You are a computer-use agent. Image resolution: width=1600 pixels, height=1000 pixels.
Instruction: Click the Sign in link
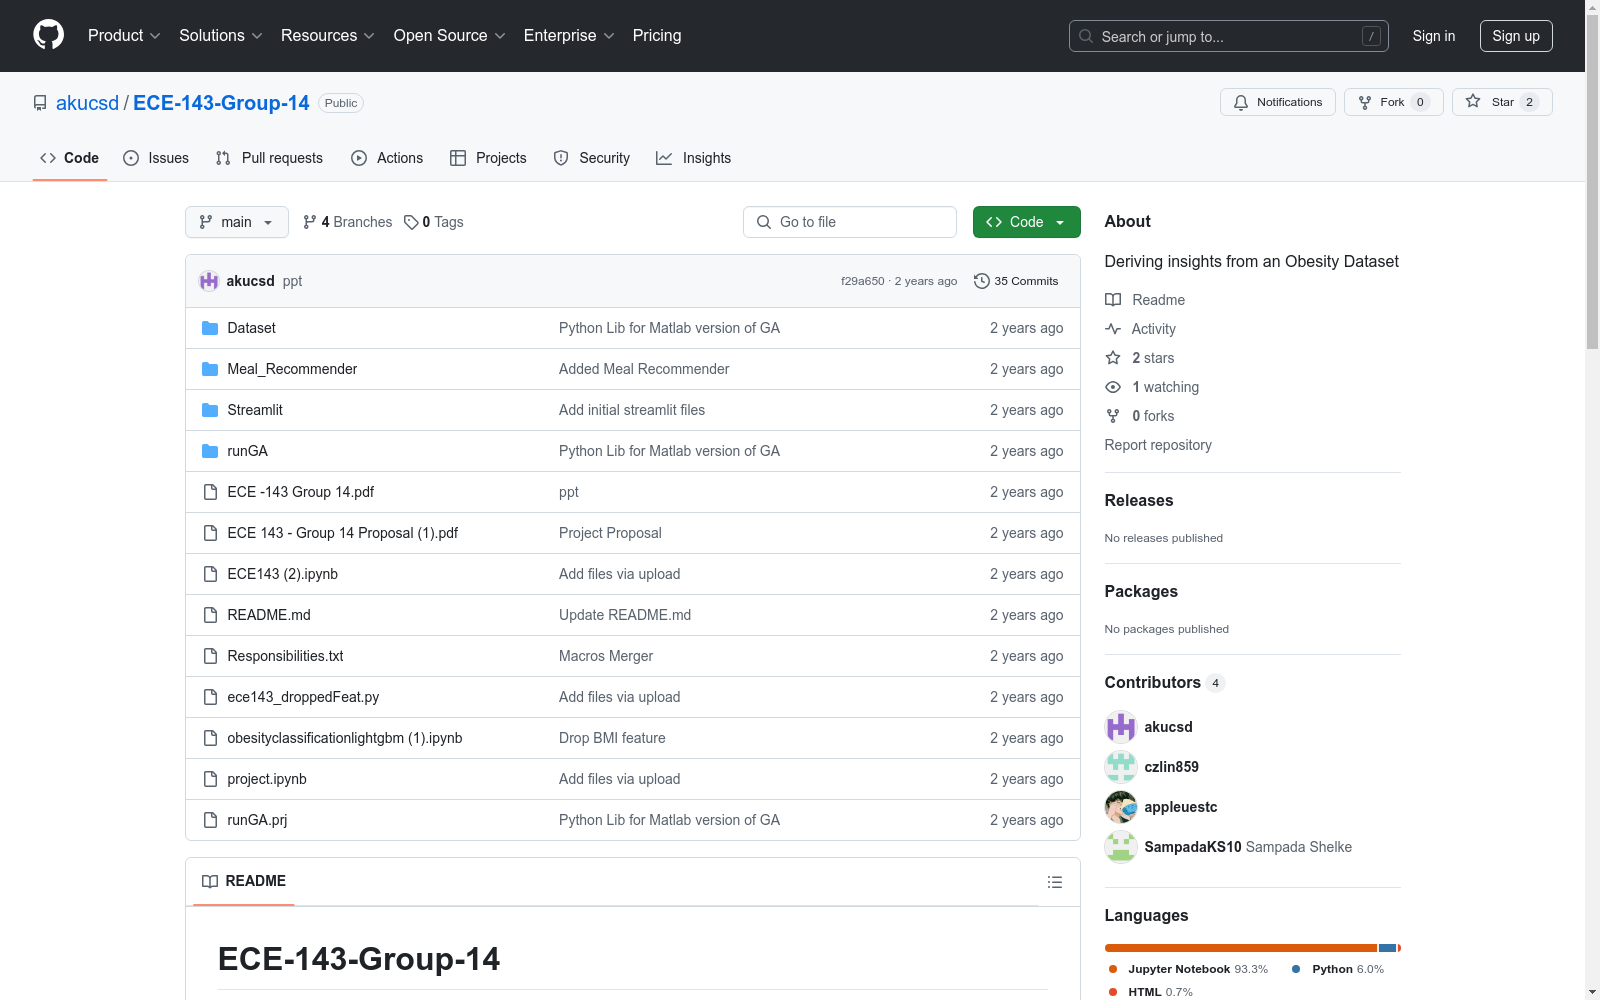coord(1434,36)
